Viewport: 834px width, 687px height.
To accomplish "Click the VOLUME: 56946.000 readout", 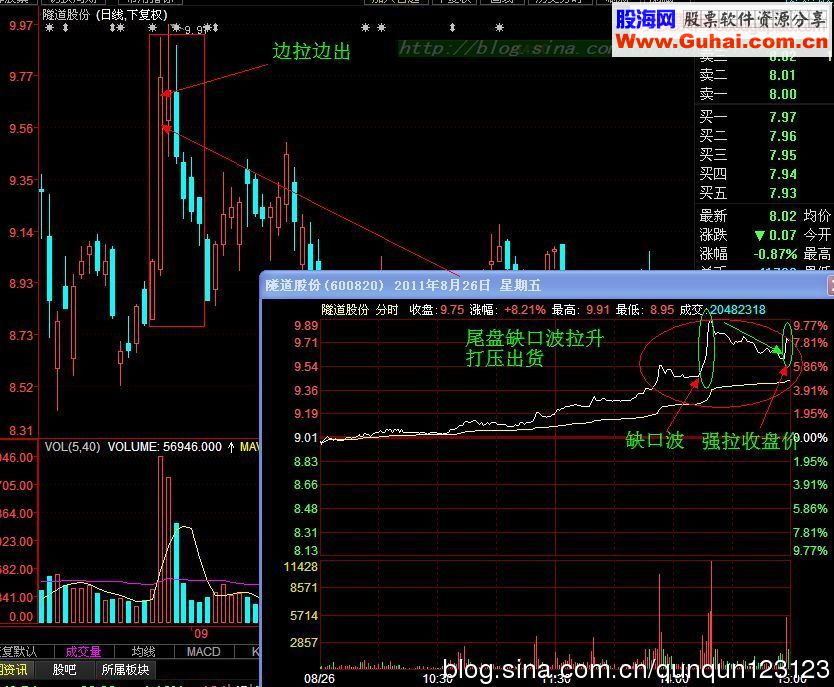I will [x=165, y=447].
